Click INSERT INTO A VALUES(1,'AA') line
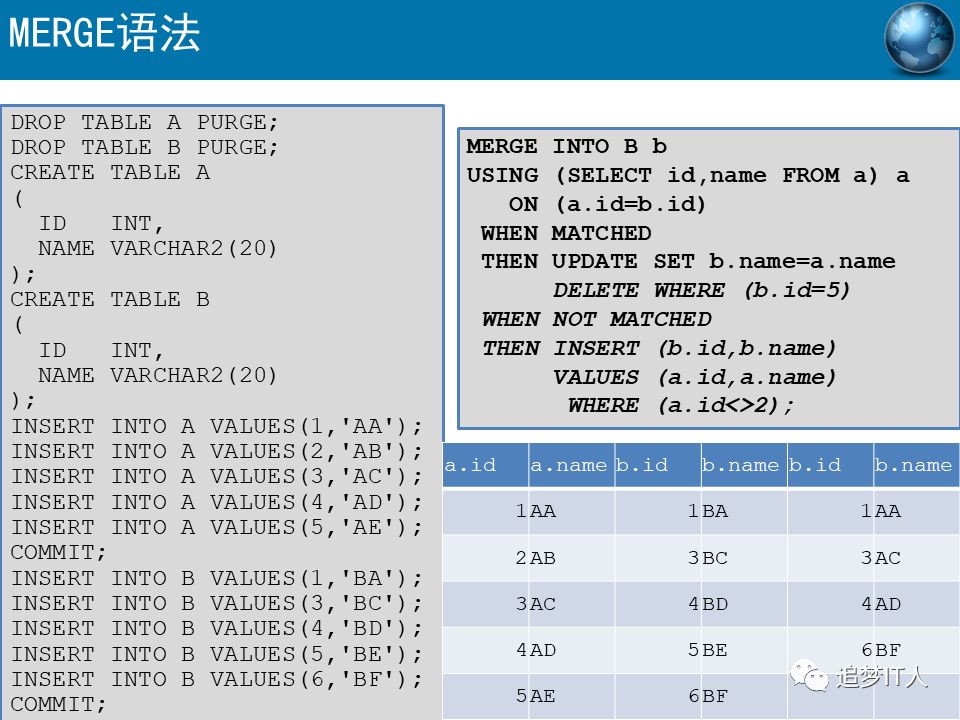Screen dimensions: 960x720 pos(217,426)
